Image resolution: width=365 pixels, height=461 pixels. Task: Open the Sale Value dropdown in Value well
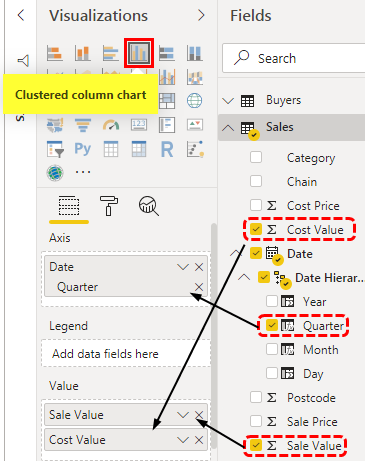click(x=183, y=415)
